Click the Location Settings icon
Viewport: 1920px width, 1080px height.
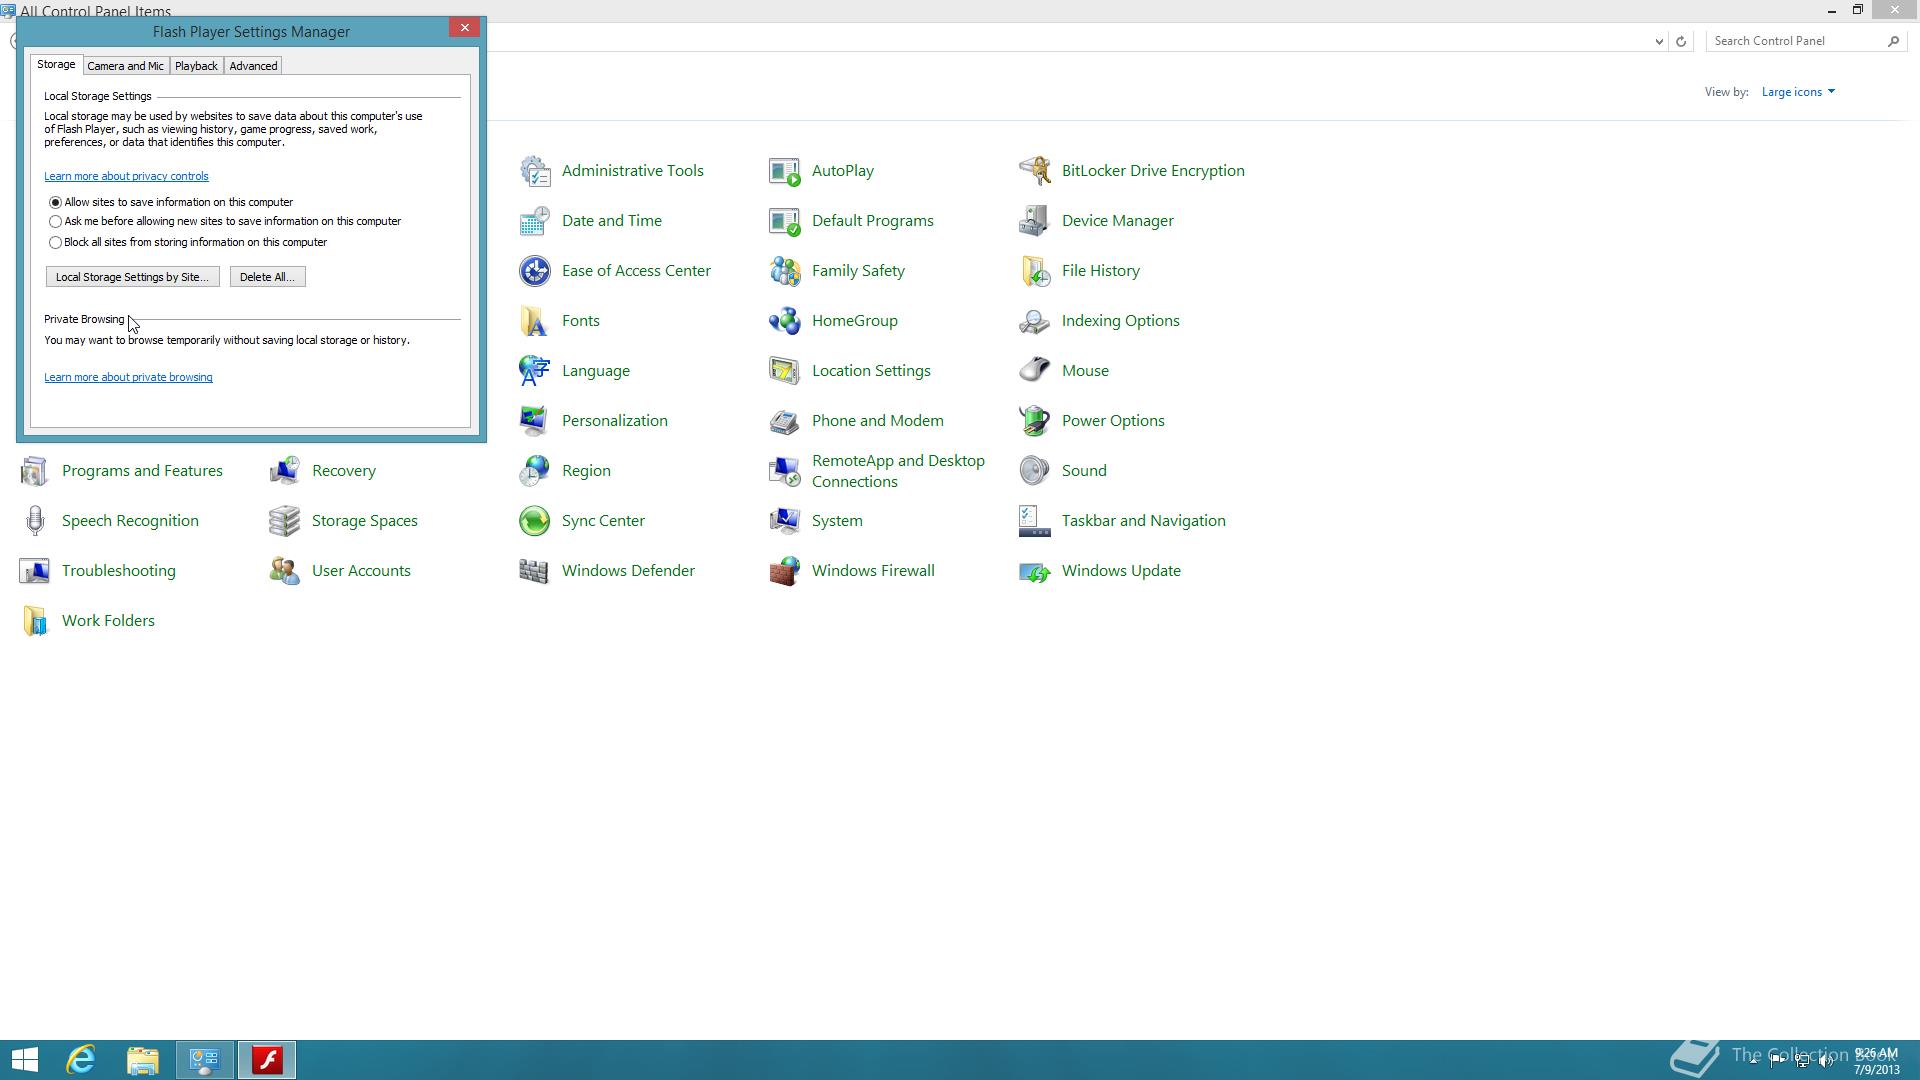785,371
